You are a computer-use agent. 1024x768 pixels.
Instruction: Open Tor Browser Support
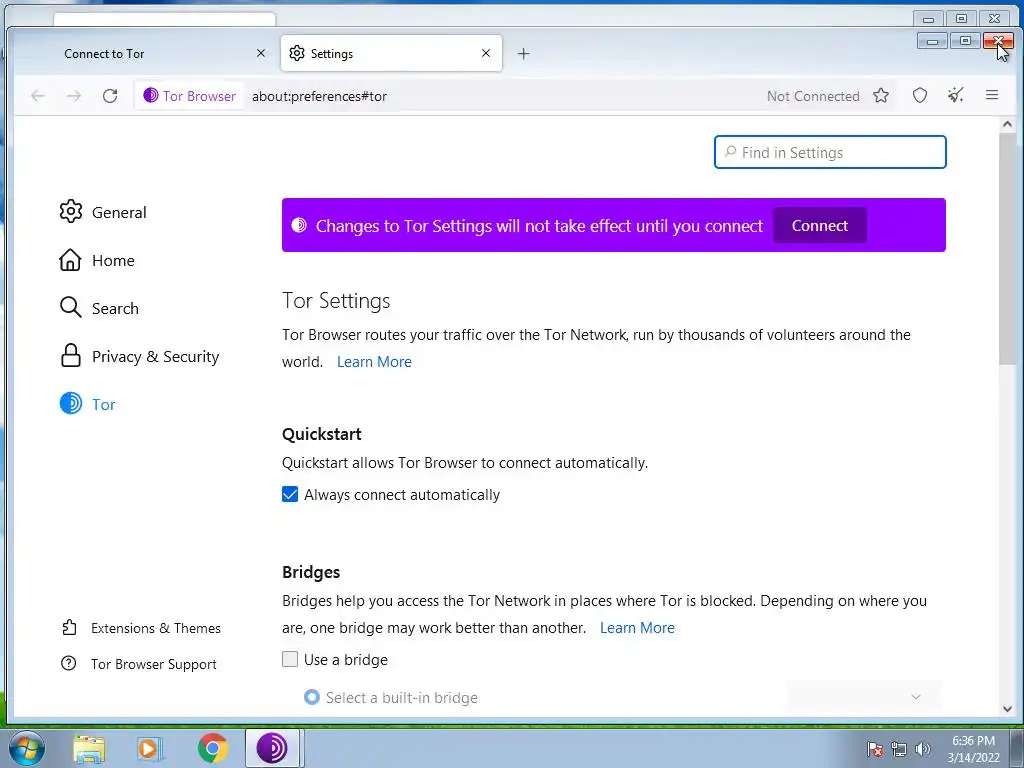pyautogui.click(x=138, y=664)
